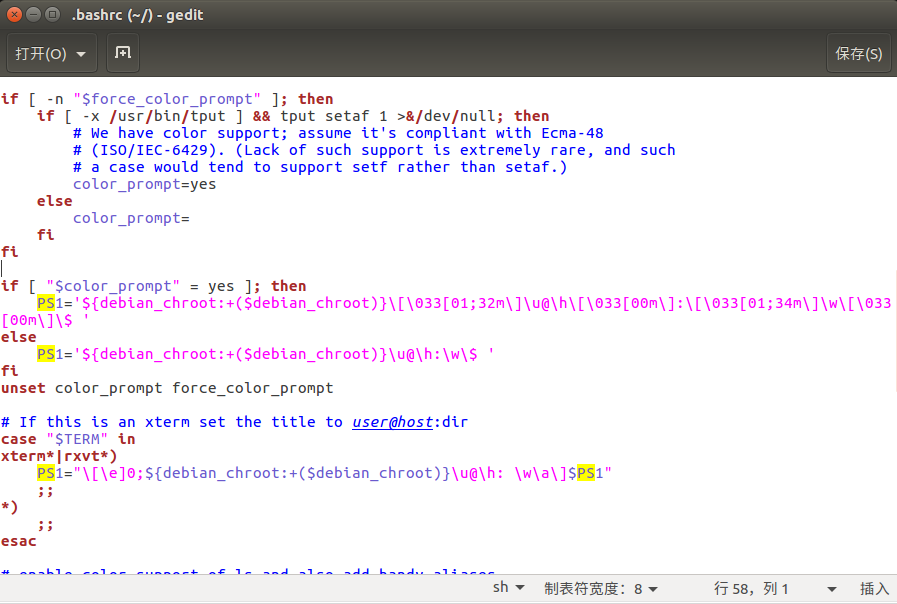897x604 pixels.
Task: Click the vertical scrollbar on the right edge
Action: (894, 332)
